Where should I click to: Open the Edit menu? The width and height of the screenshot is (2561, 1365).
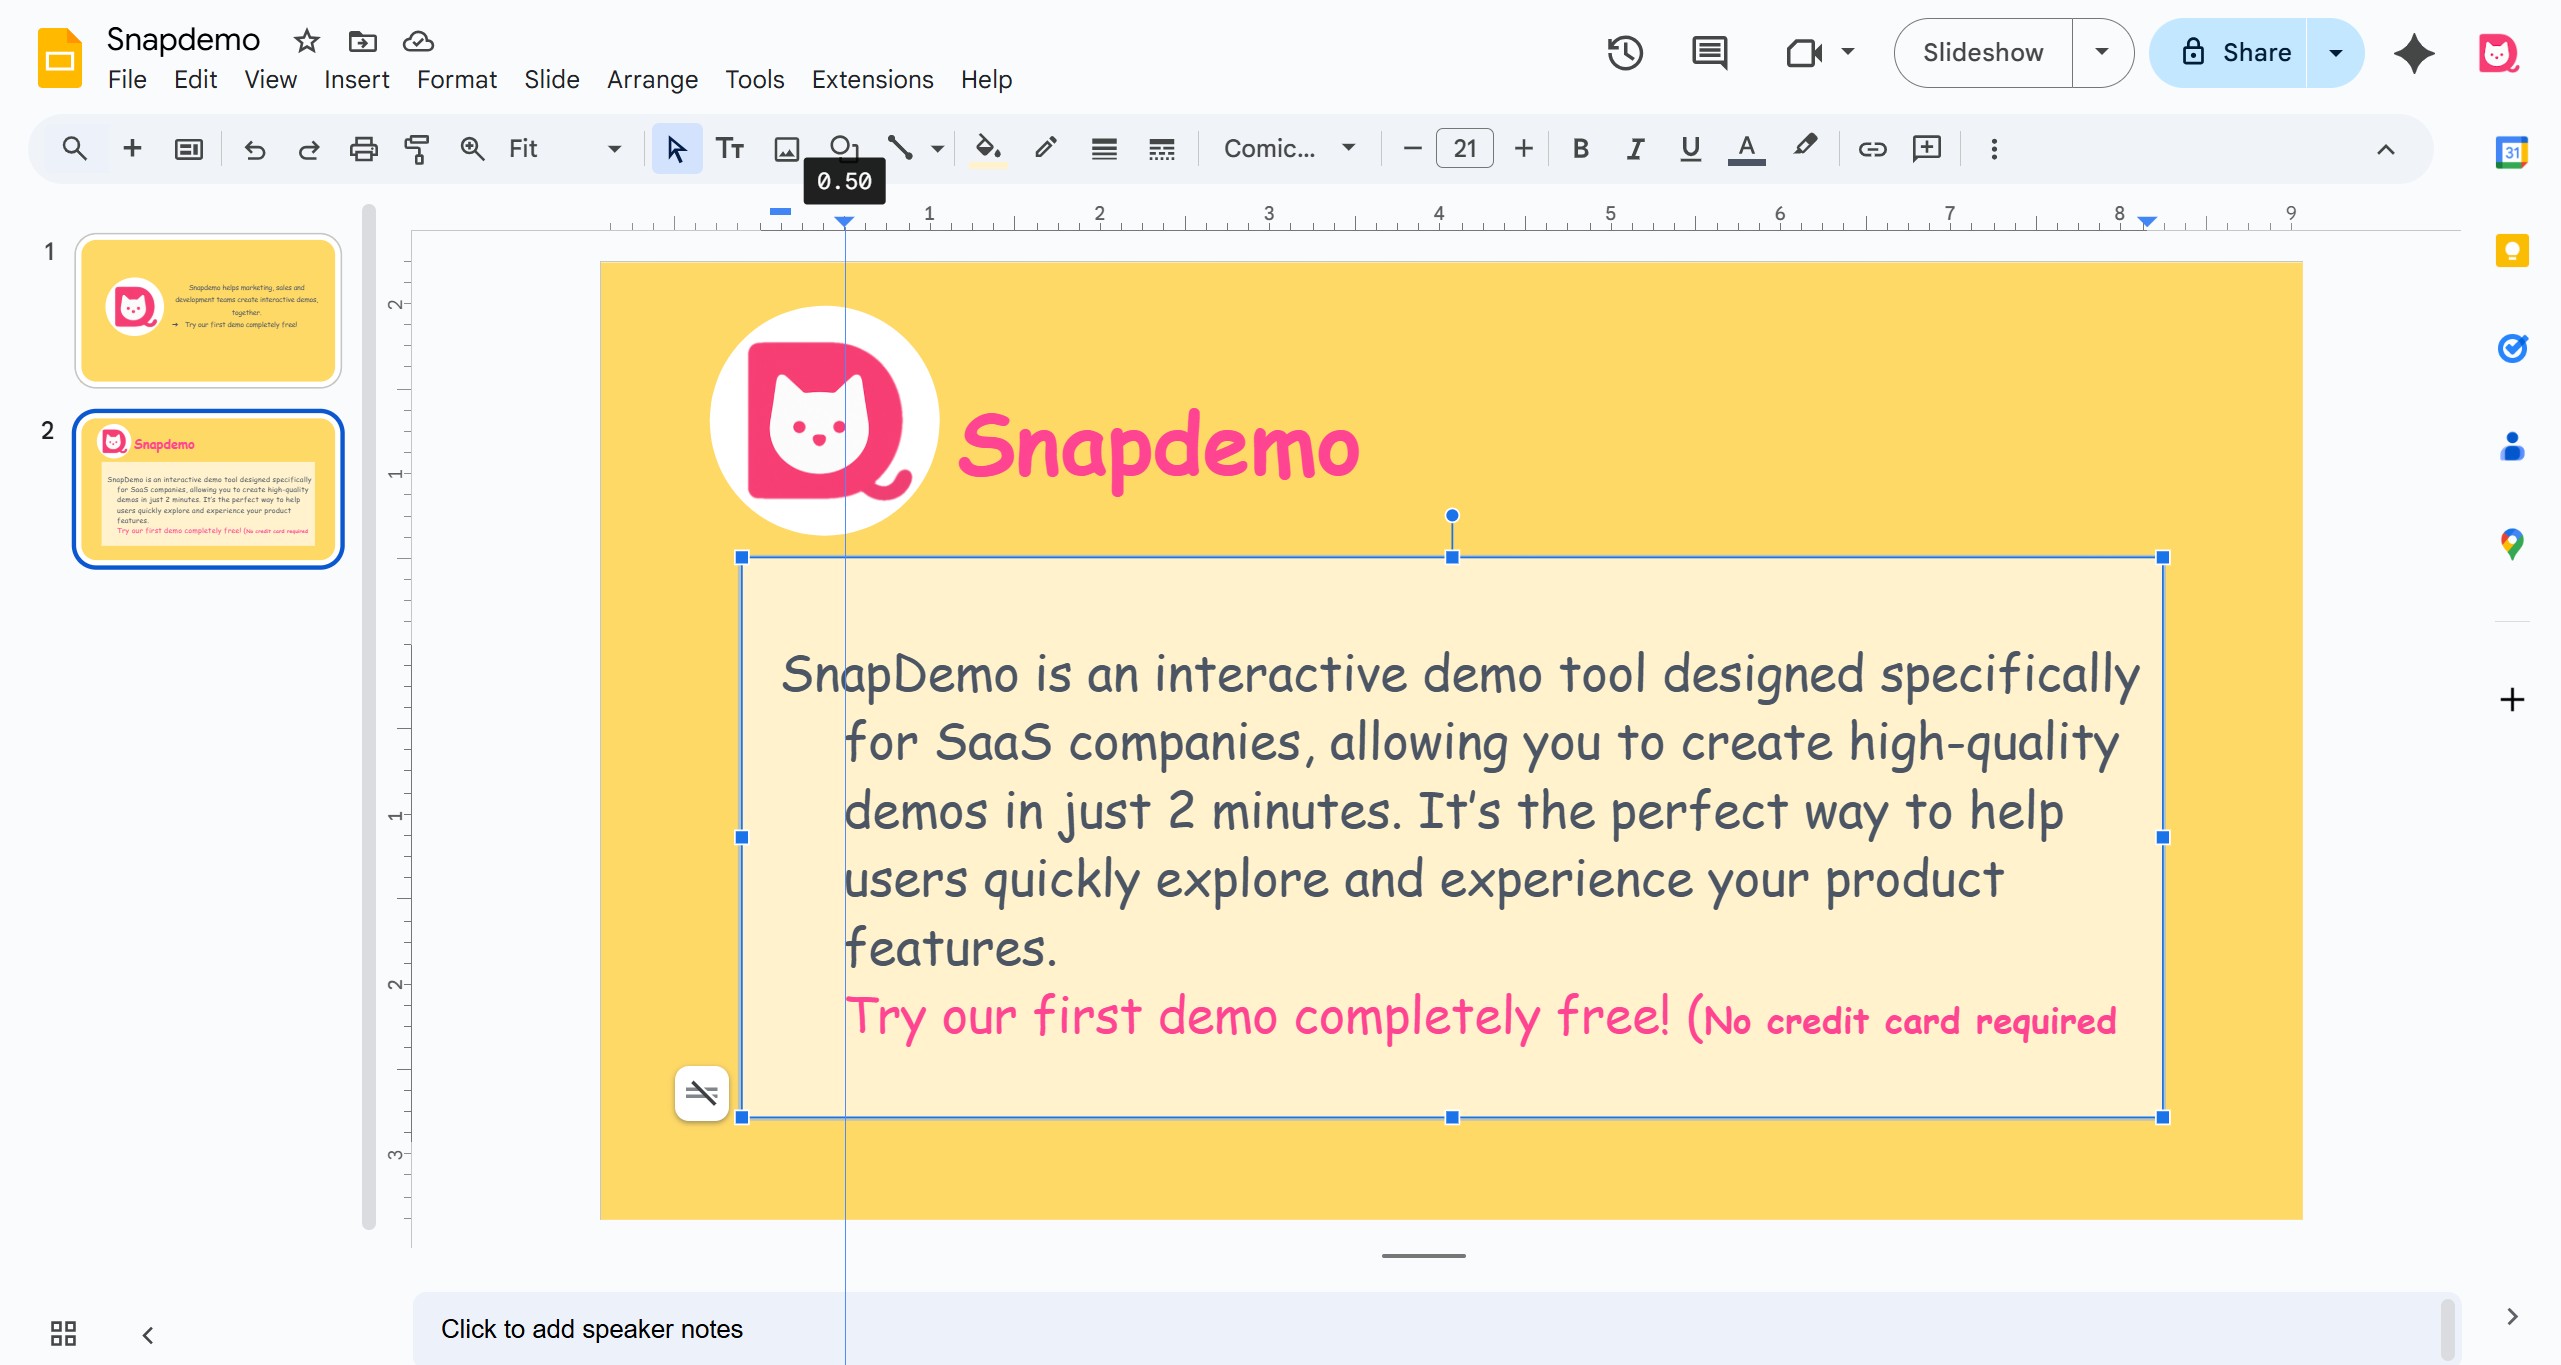[x=195, y=80]
